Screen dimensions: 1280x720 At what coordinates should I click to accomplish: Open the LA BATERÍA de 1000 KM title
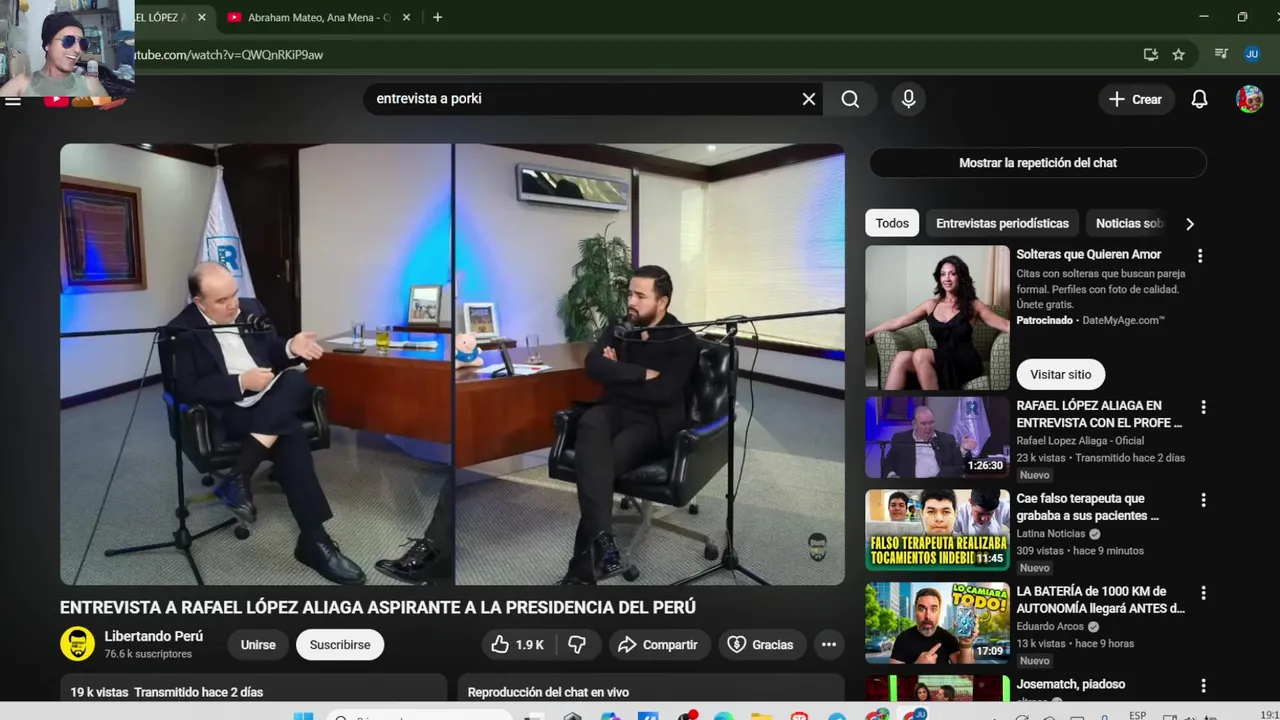1101,599
